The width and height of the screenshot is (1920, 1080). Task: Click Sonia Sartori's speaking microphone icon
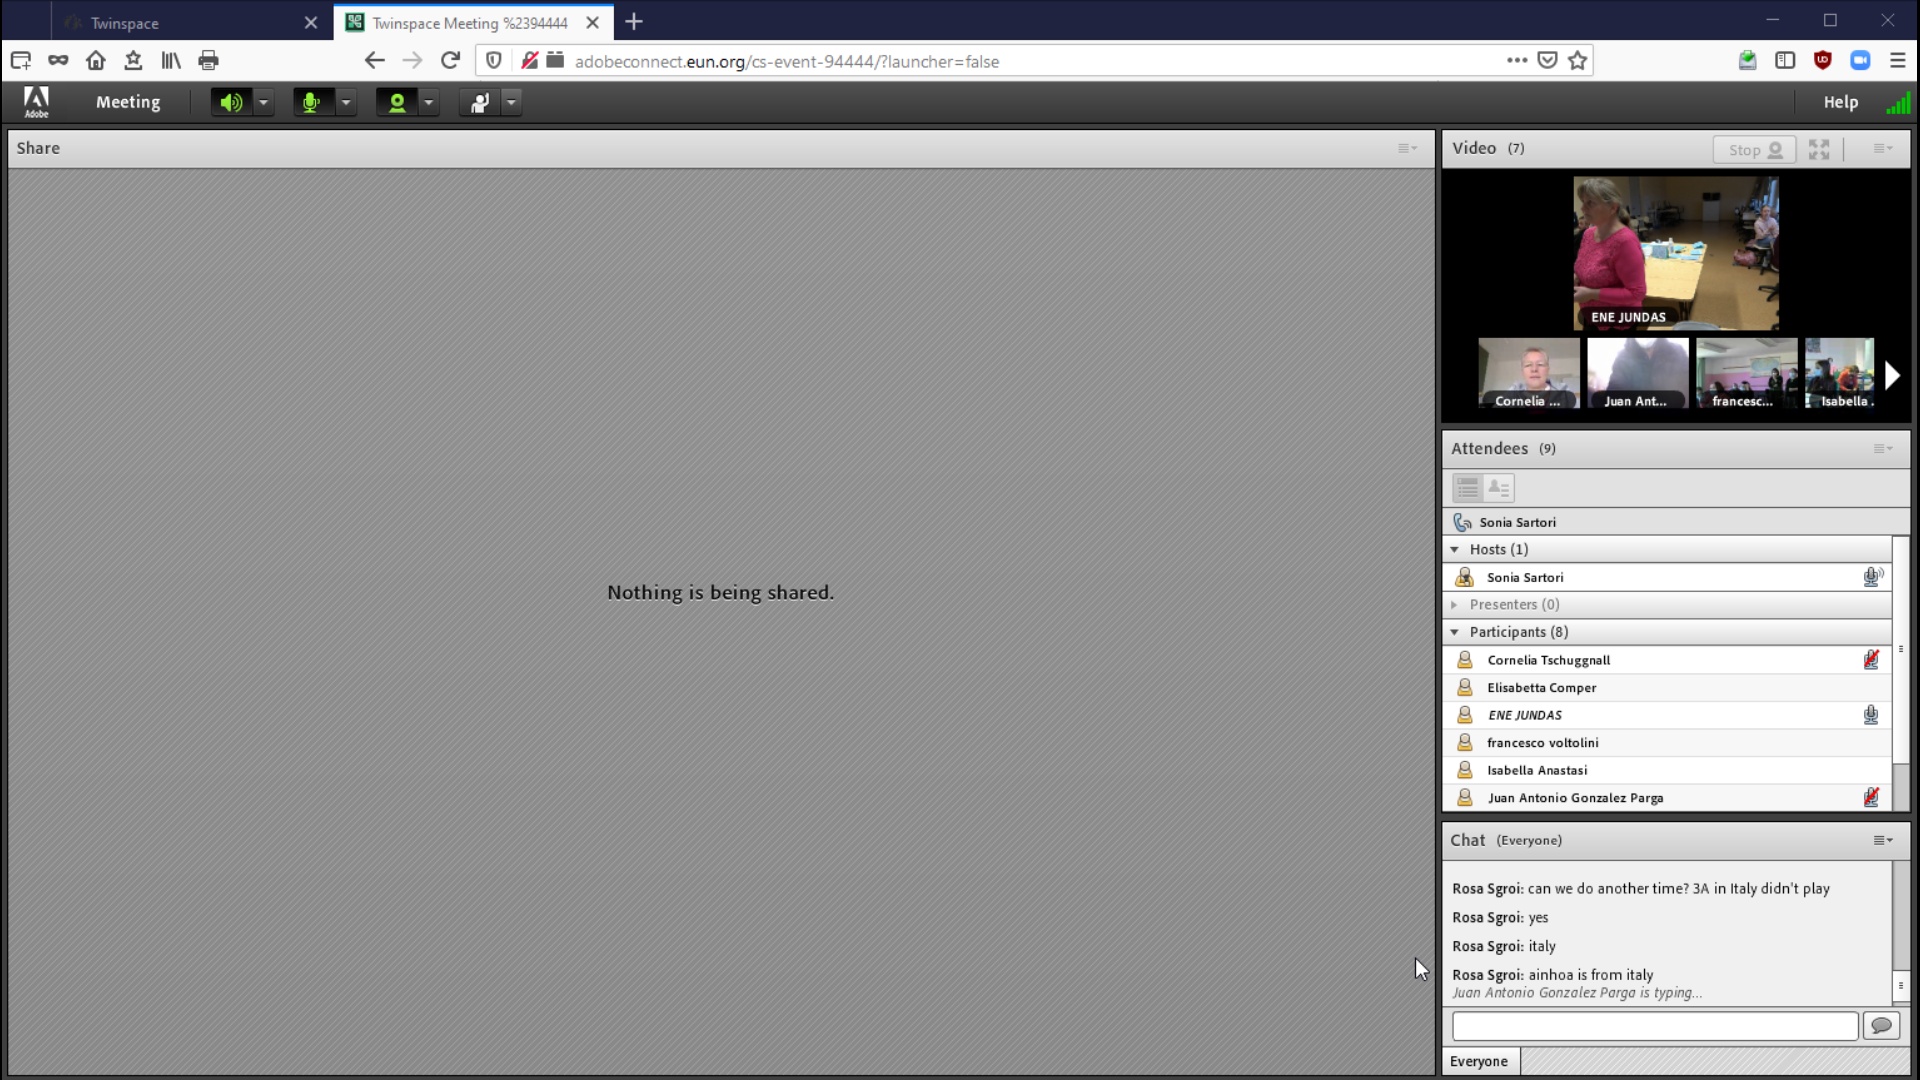click(x=1873, y=577)
